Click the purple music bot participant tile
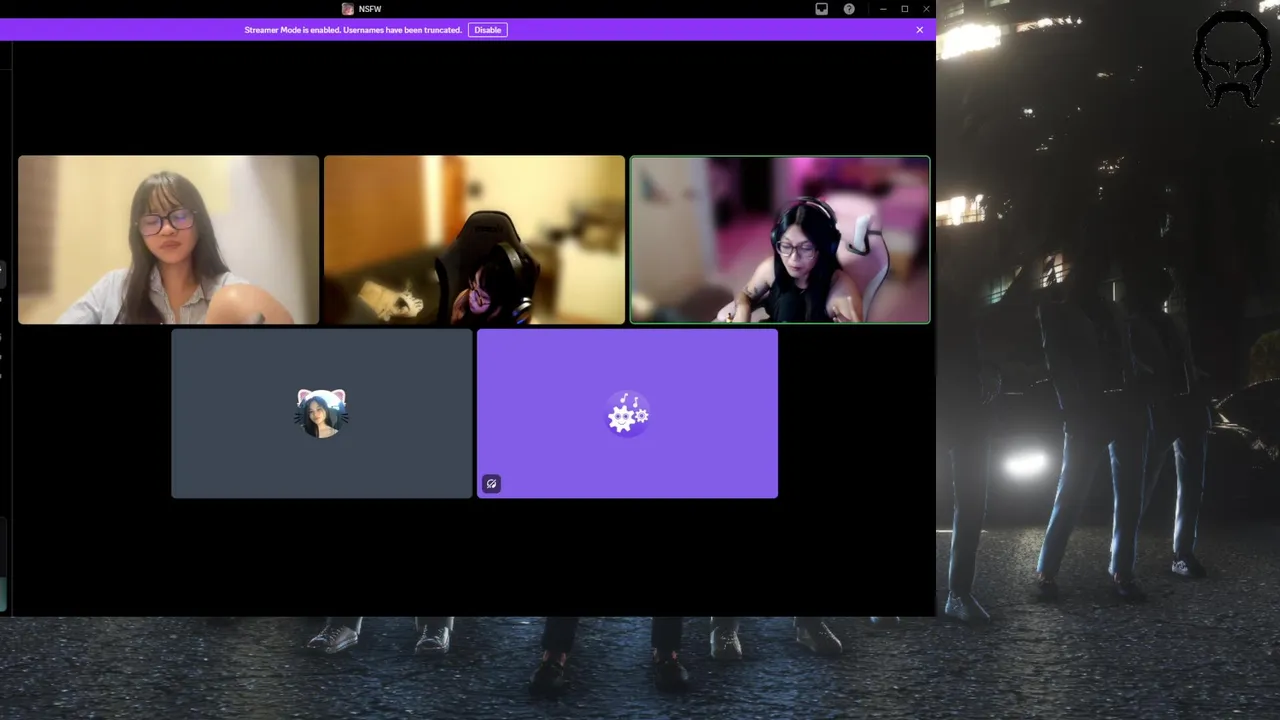 point(627,414)
